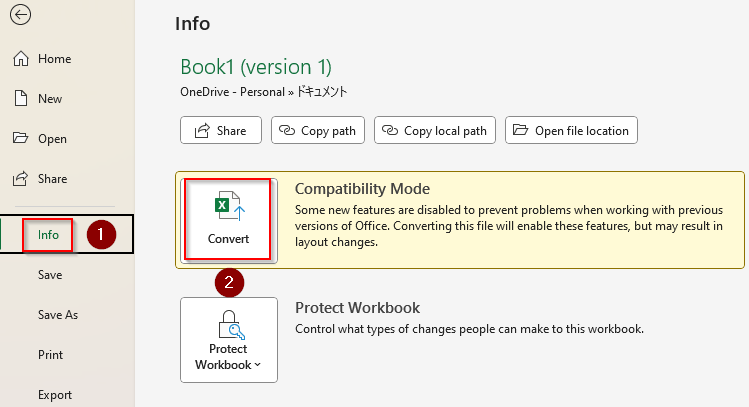Click the Compatibility Mode heading
This screenshot has height=407, width=749.
point(362,189)
